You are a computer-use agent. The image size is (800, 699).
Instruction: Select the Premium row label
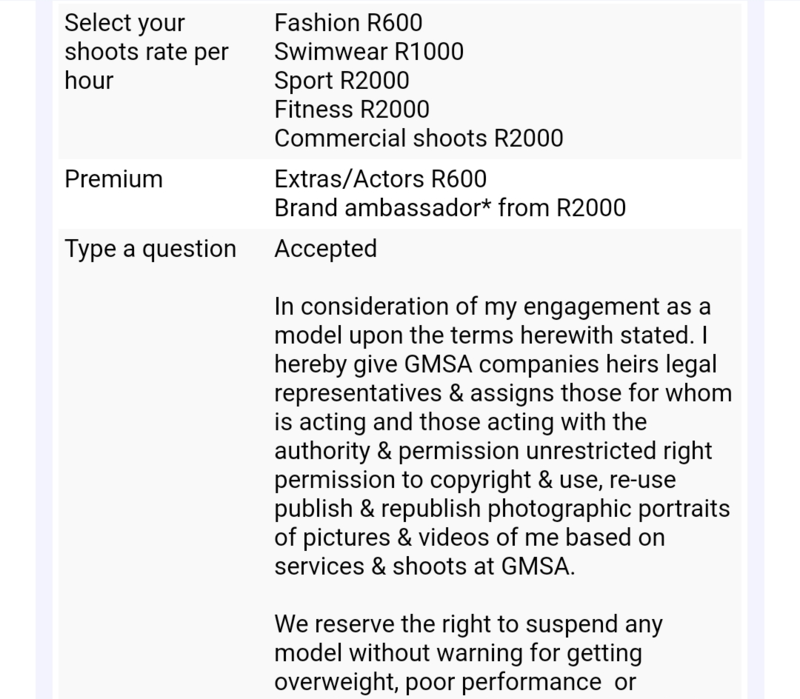click(x=113, y=179)
